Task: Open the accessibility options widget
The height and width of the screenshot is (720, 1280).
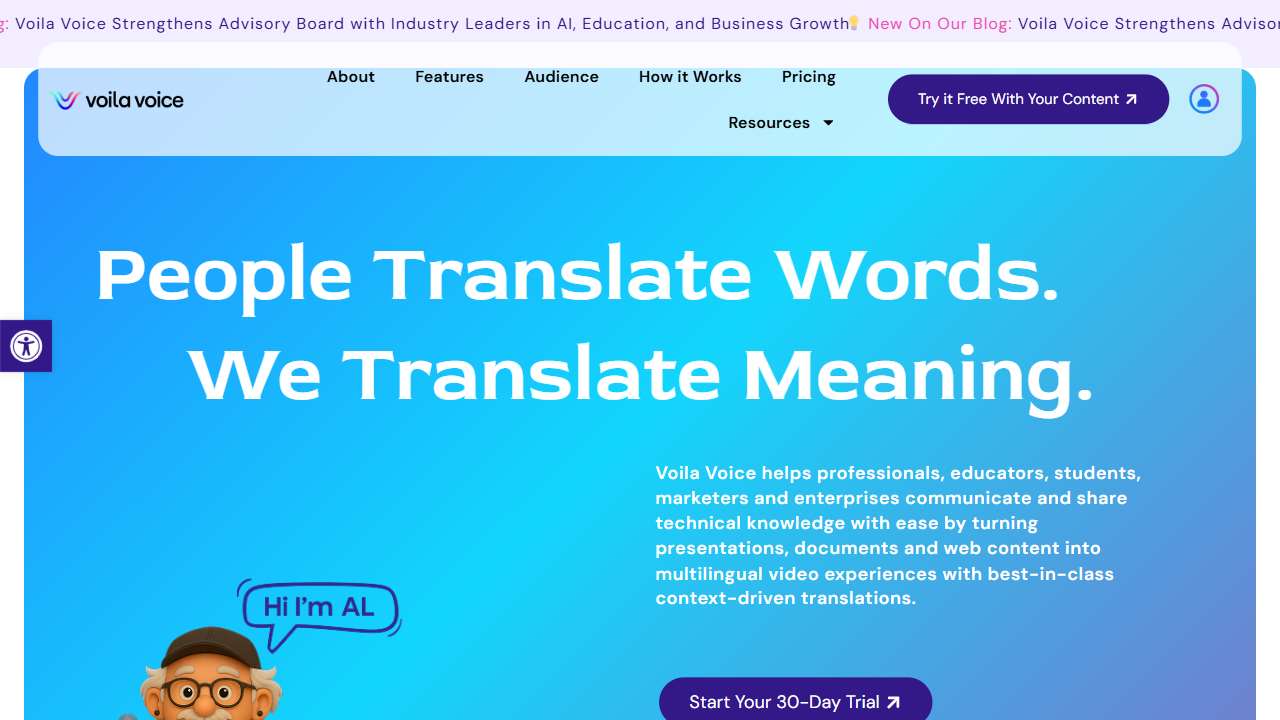Action: (x=26, y=346)
